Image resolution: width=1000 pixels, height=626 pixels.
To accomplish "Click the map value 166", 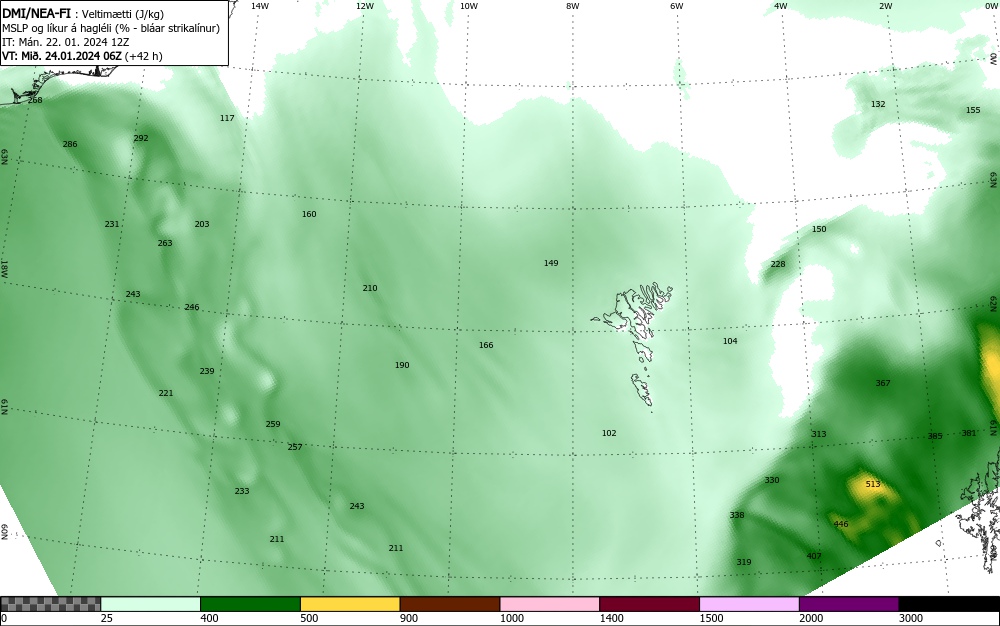I will (x=486, y=345).
